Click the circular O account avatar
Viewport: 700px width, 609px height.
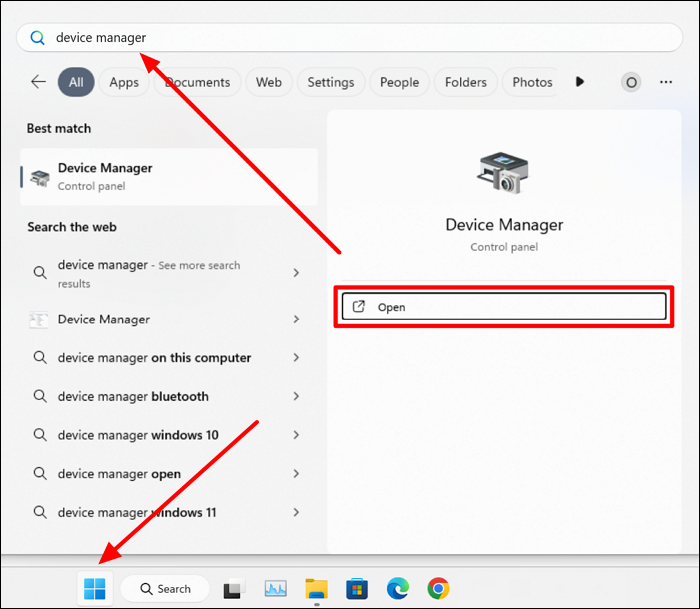(631, 82)
